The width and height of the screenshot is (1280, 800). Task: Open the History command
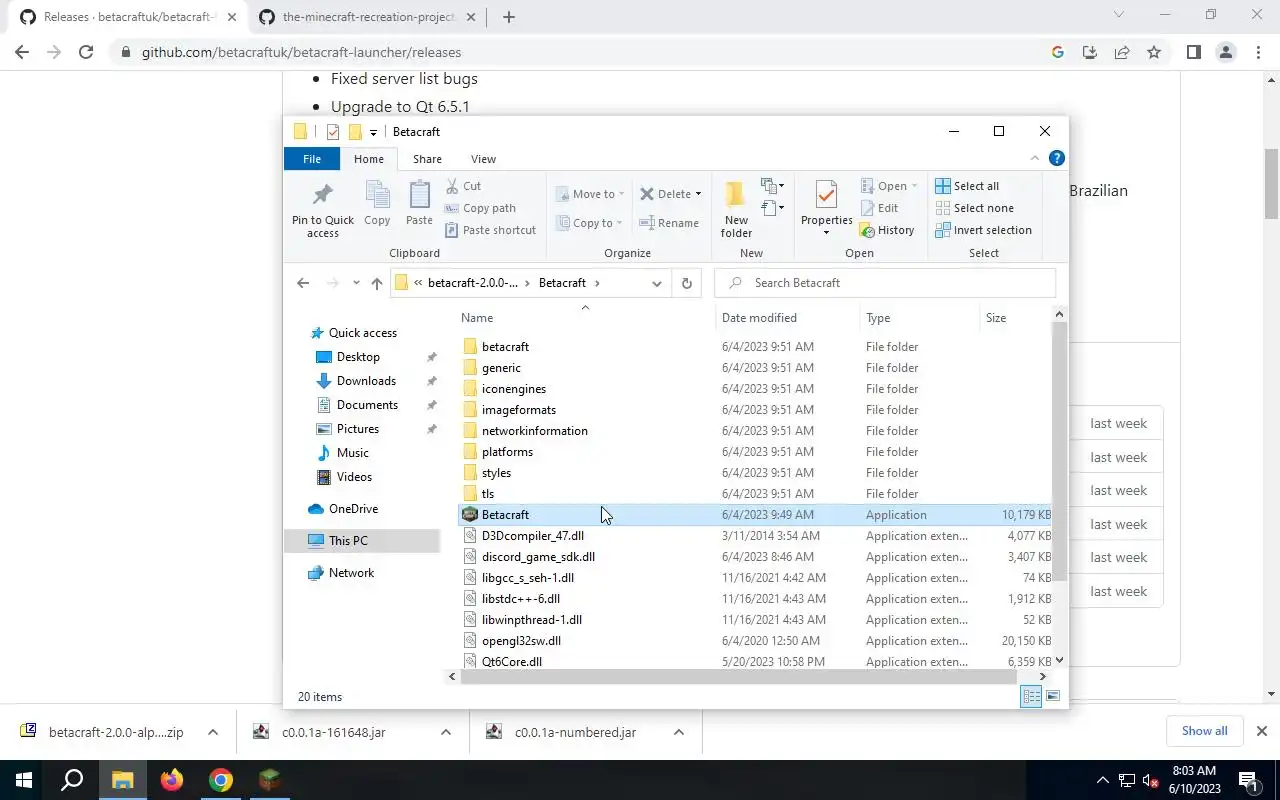(887, 230)
